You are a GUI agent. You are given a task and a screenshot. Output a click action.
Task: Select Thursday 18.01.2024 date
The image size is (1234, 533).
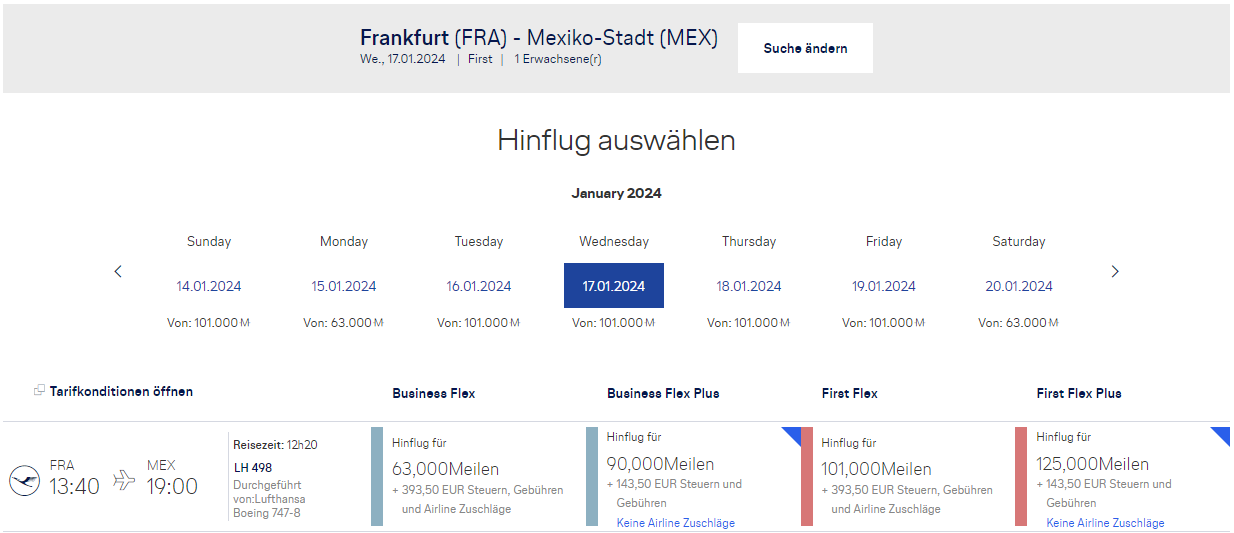(x=749, y=286)
